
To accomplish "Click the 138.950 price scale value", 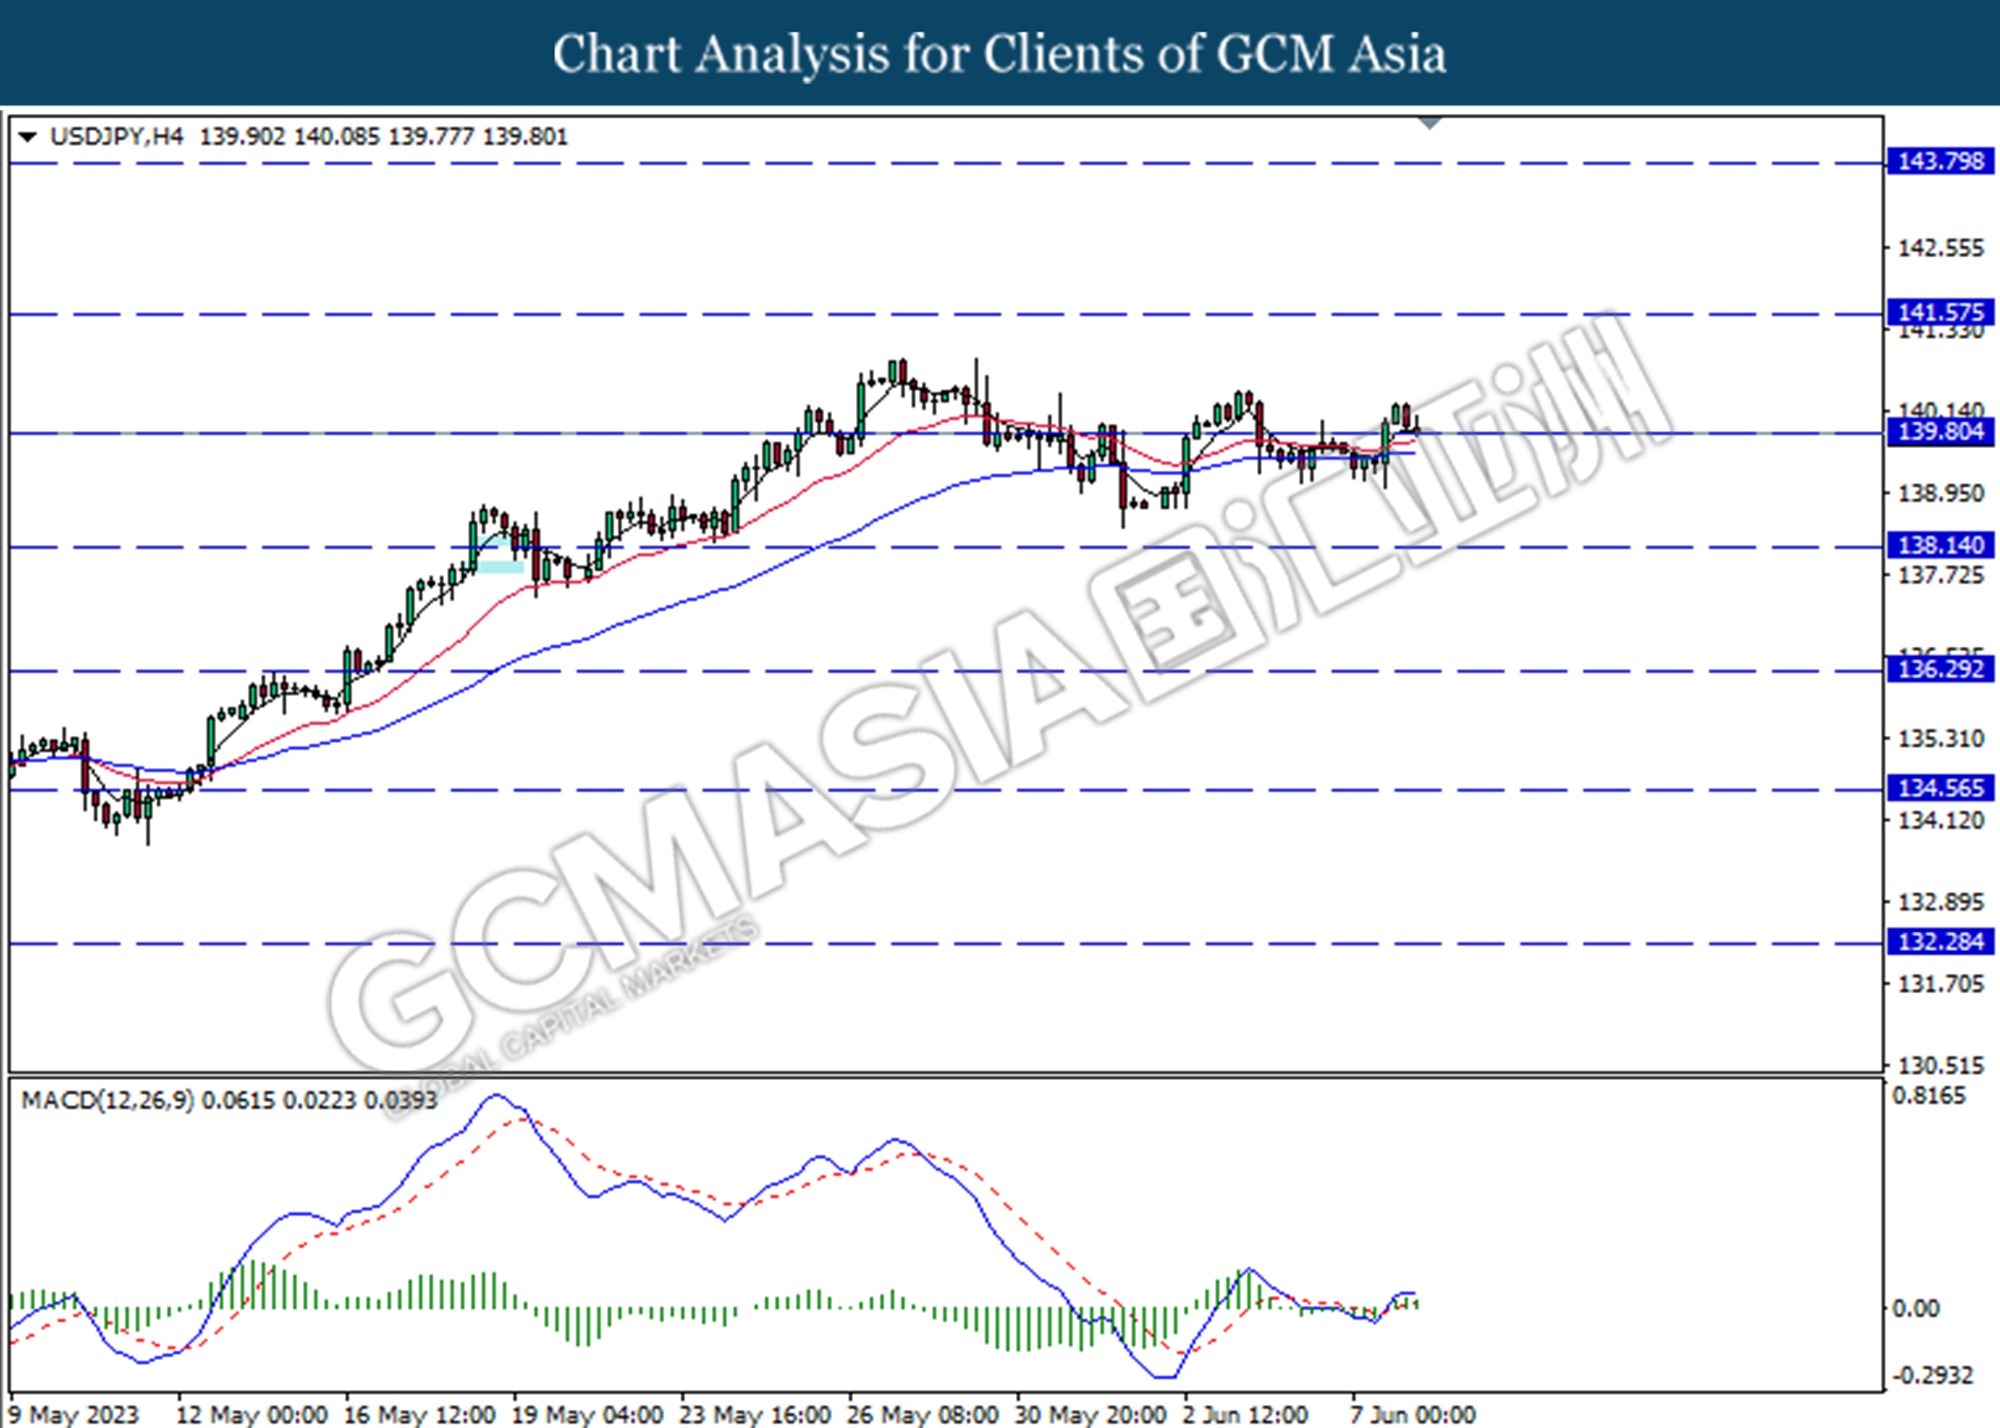I will [x=1941, y=494].
